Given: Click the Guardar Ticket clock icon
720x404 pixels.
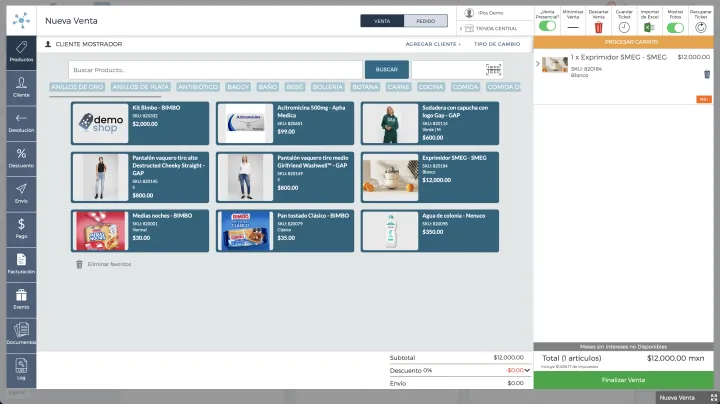Looking at the screenshot, I should point(623,27).
